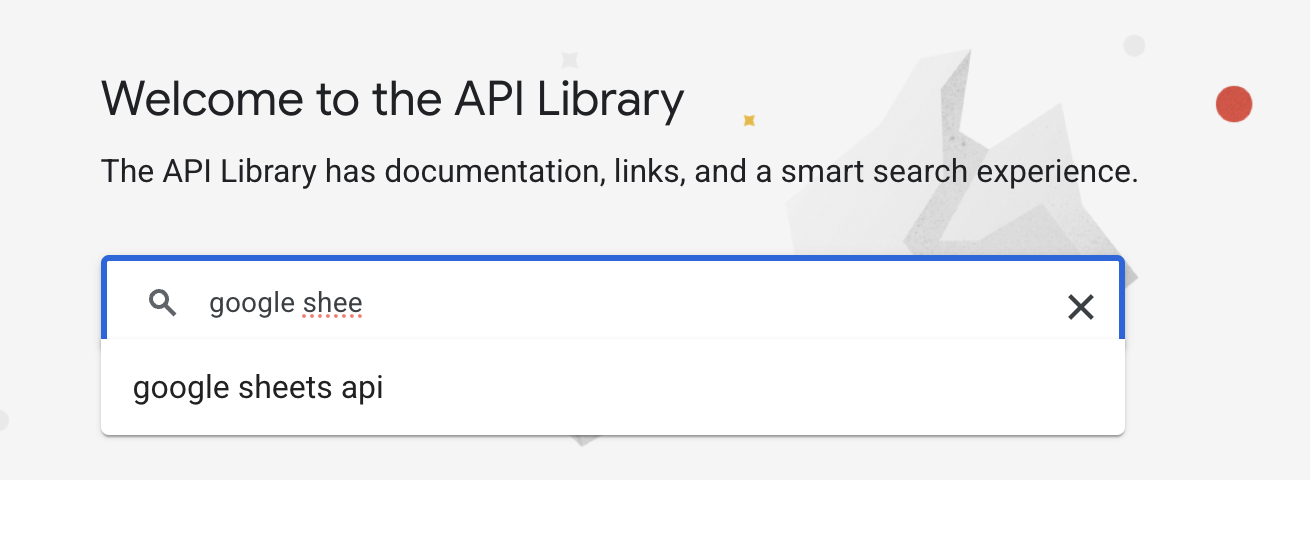Screen dimensions: 1310x538
Task: Focus the 'google shee' search input
Action: (x=613, y=301)
